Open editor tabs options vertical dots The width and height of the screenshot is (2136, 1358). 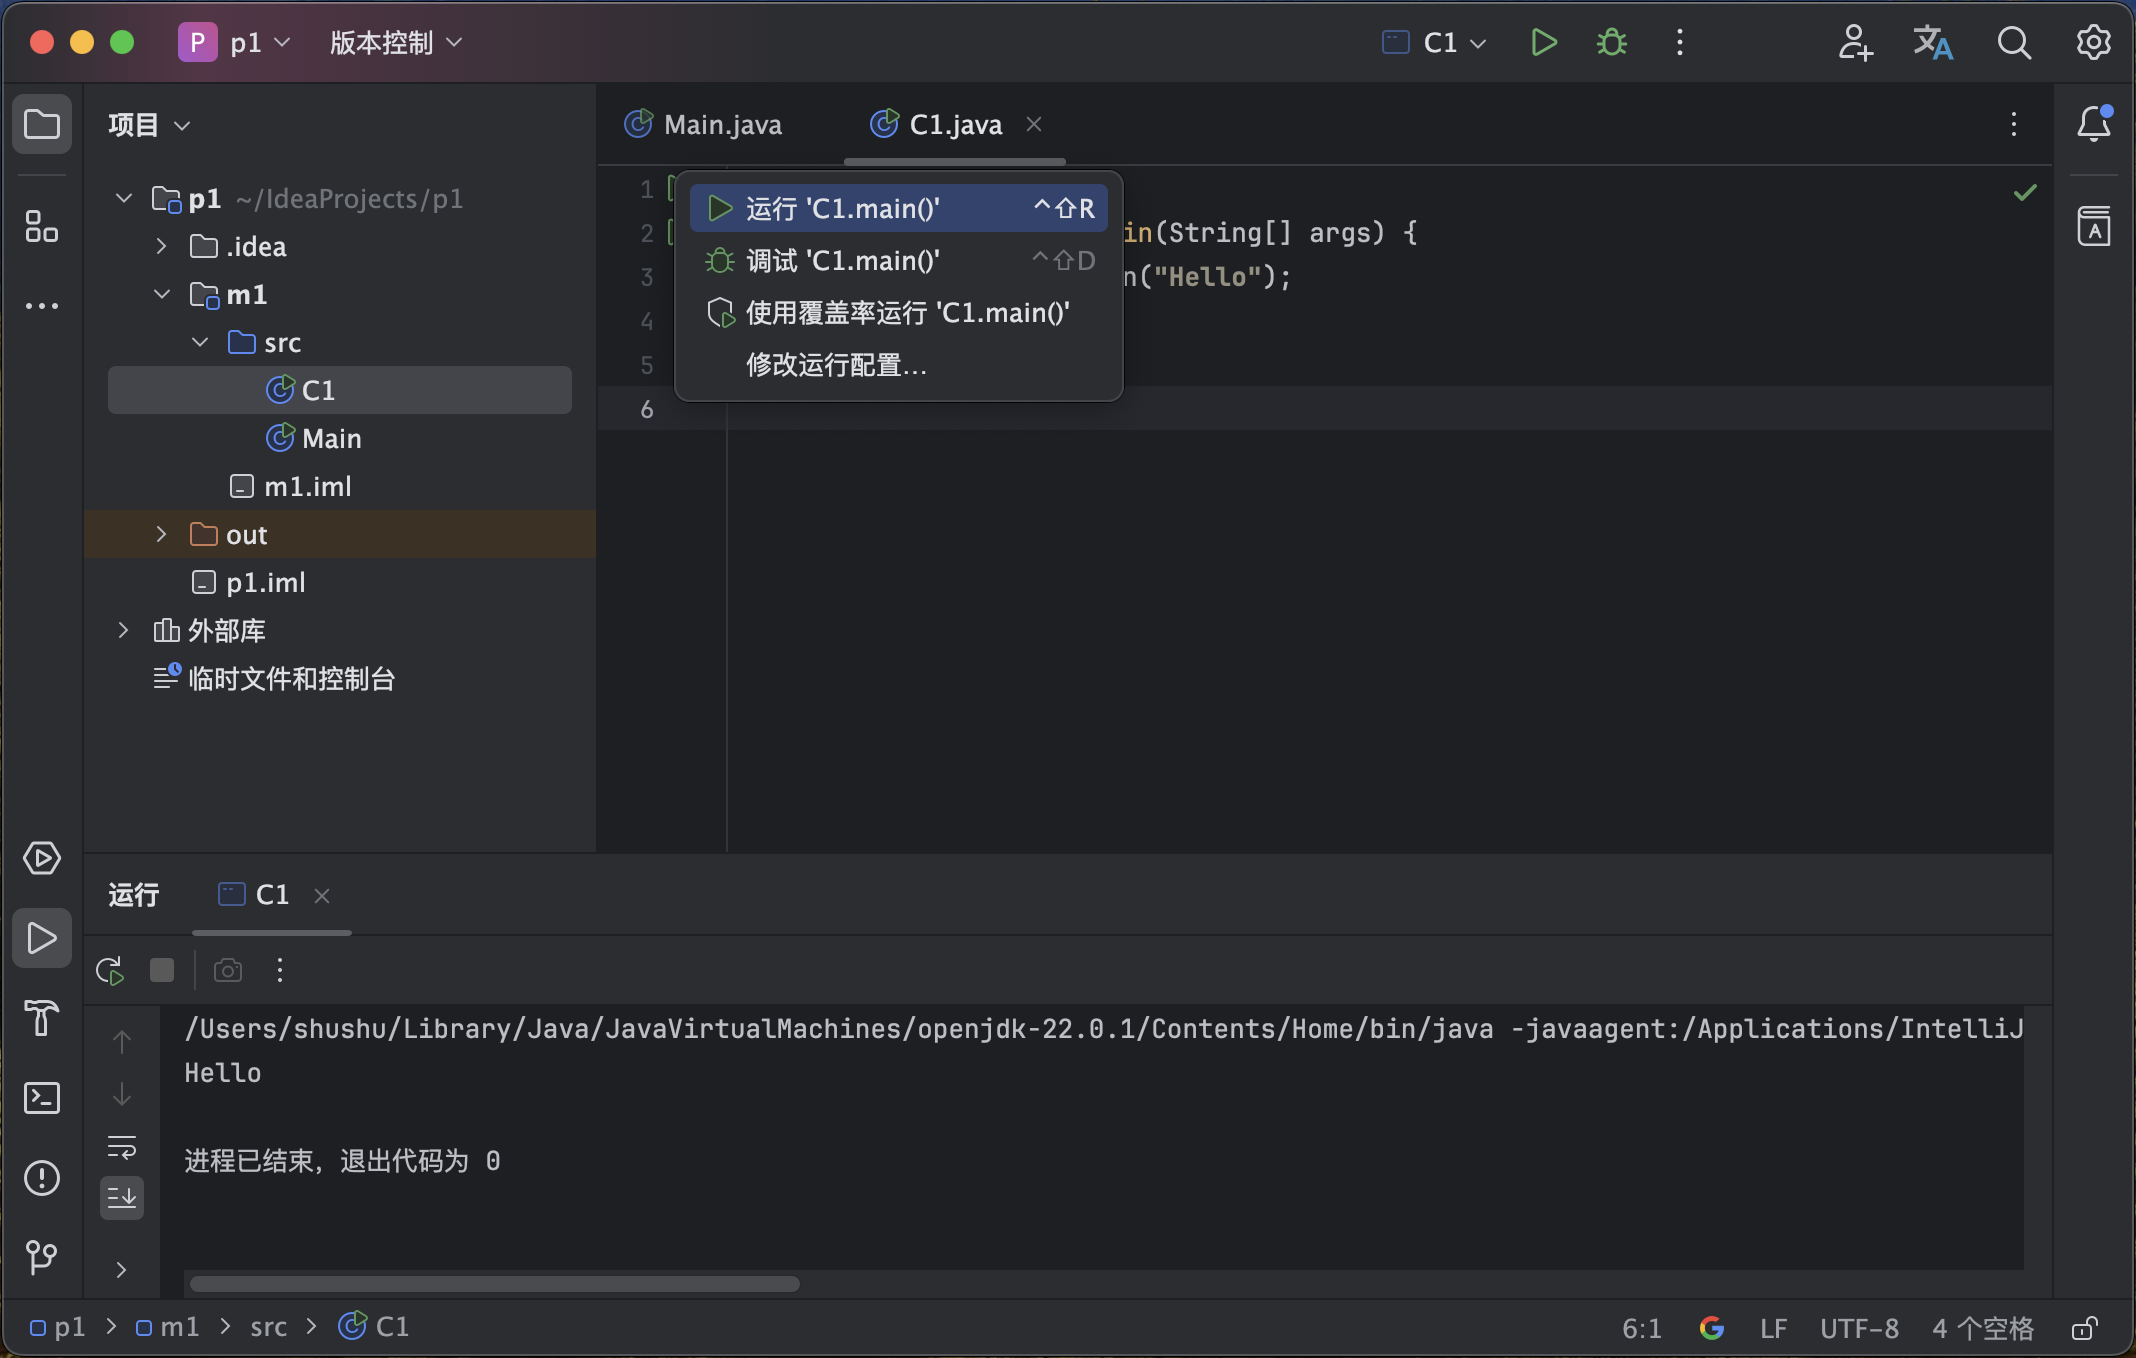point(2014,124)
